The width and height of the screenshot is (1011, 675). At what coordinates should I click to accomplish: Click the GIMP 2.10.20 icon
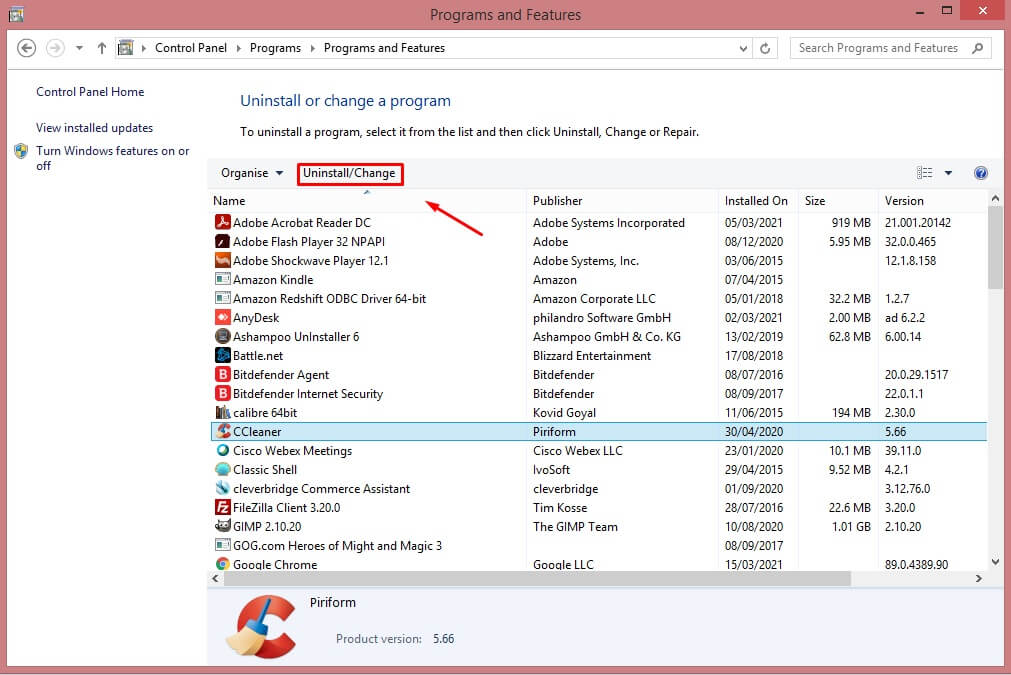click(x=222, y=526)
